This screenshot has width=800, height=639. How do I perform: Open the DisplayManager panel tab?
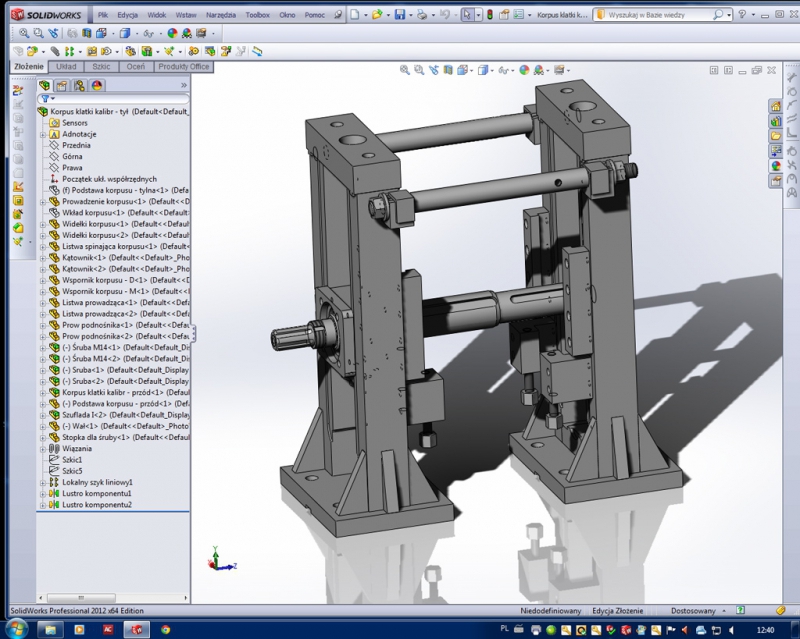point(95,86)
